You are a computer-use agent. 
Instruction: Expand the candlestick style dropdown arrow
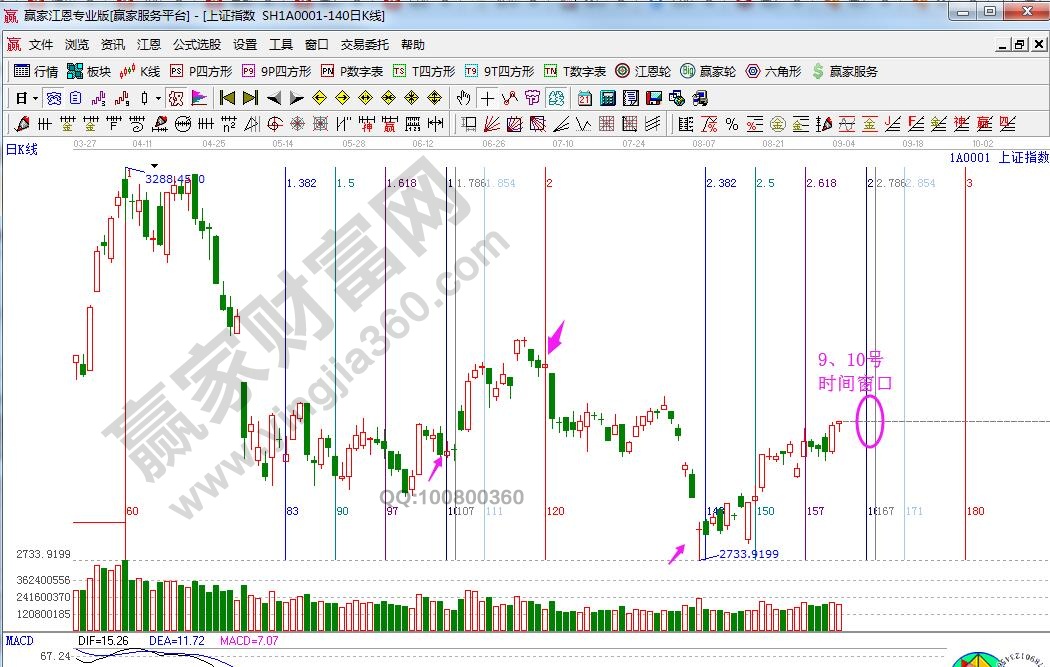[158, 98]
